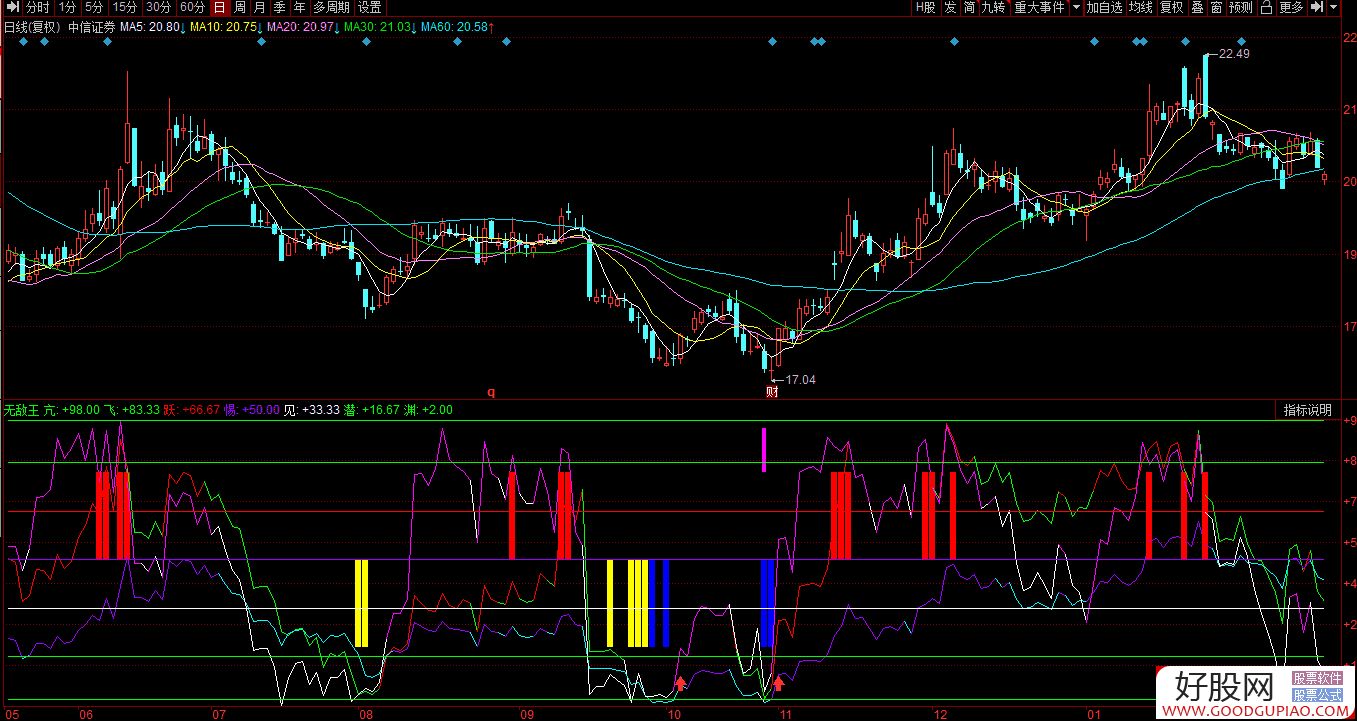Switch to the 月 monthly chart
Screen dimensions: 1357x721
pos(260,8)
